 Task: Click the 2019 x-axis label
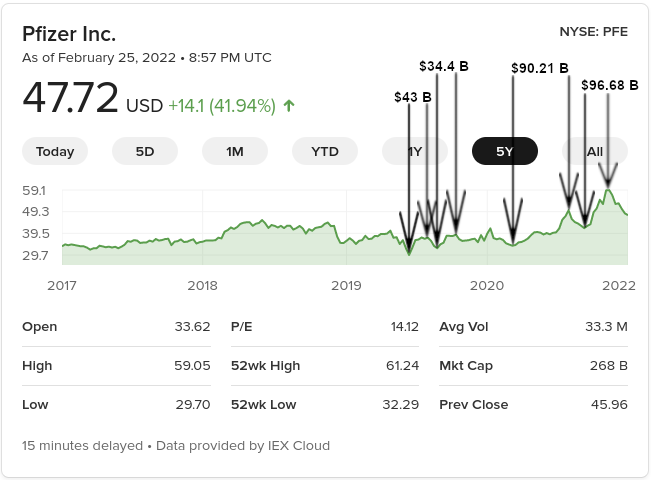click(346, 285)
